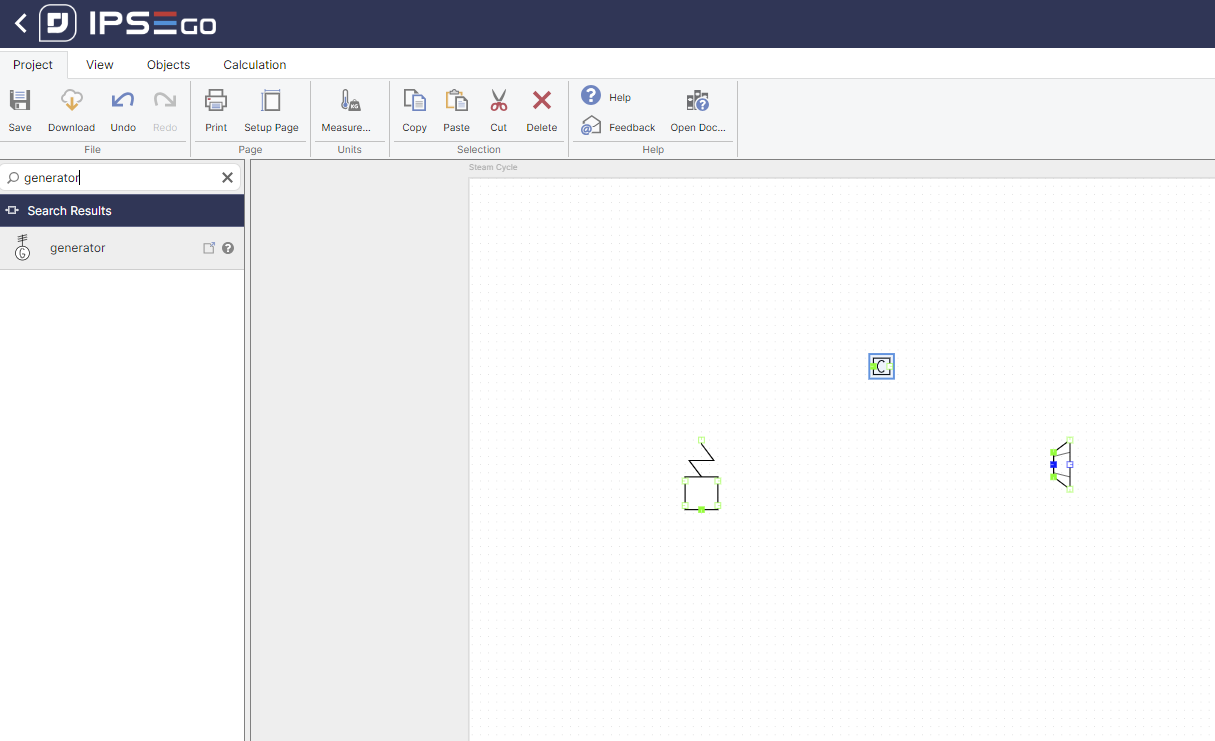Go back using the header arrow
Screen dimensions: 1215x741
tap(20, 23)
